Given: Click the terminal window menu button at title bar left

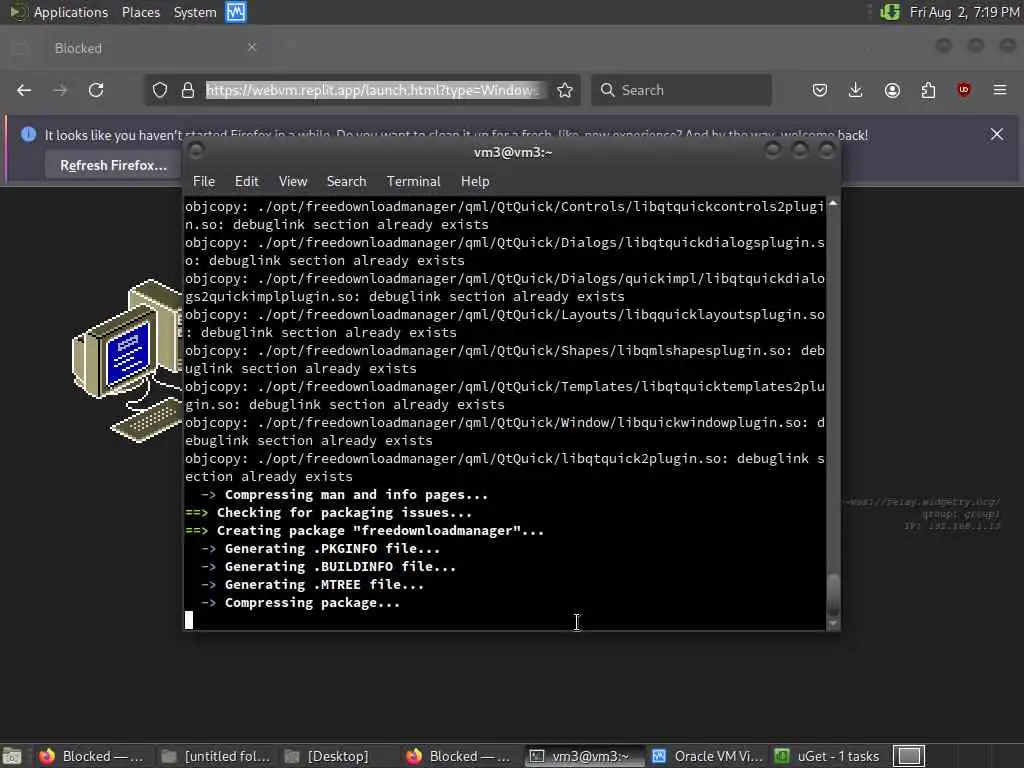Looking at the screenshot, I should coord(196,152).
